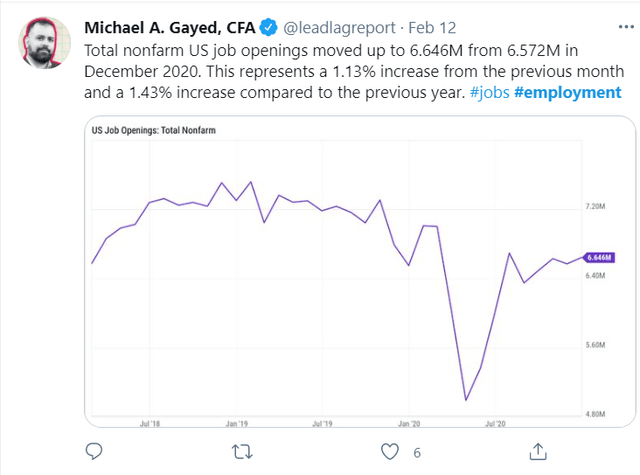Click the tweet text about job openings
Image resolution: width=640 pixels, height=475 pixels.
(353, 71)
